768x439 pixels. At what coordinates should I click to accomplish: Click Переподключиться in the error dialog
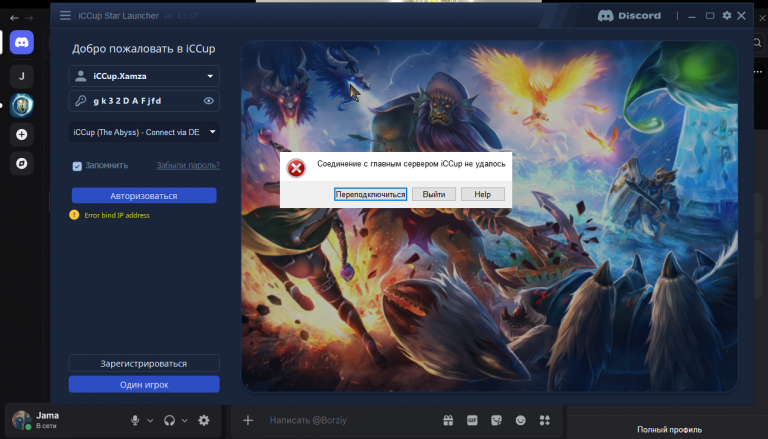pos(370,194)
